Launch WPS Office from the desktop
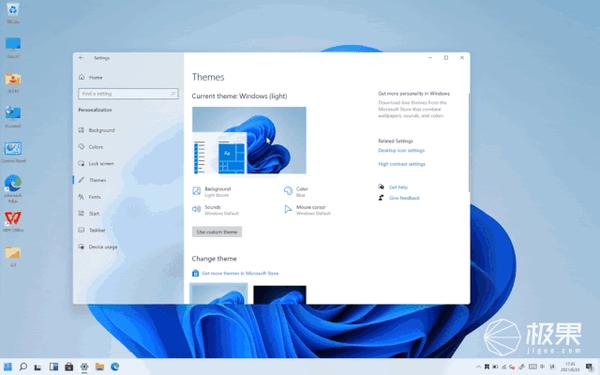Screen dimensions: 600x375 coord(13,221)
